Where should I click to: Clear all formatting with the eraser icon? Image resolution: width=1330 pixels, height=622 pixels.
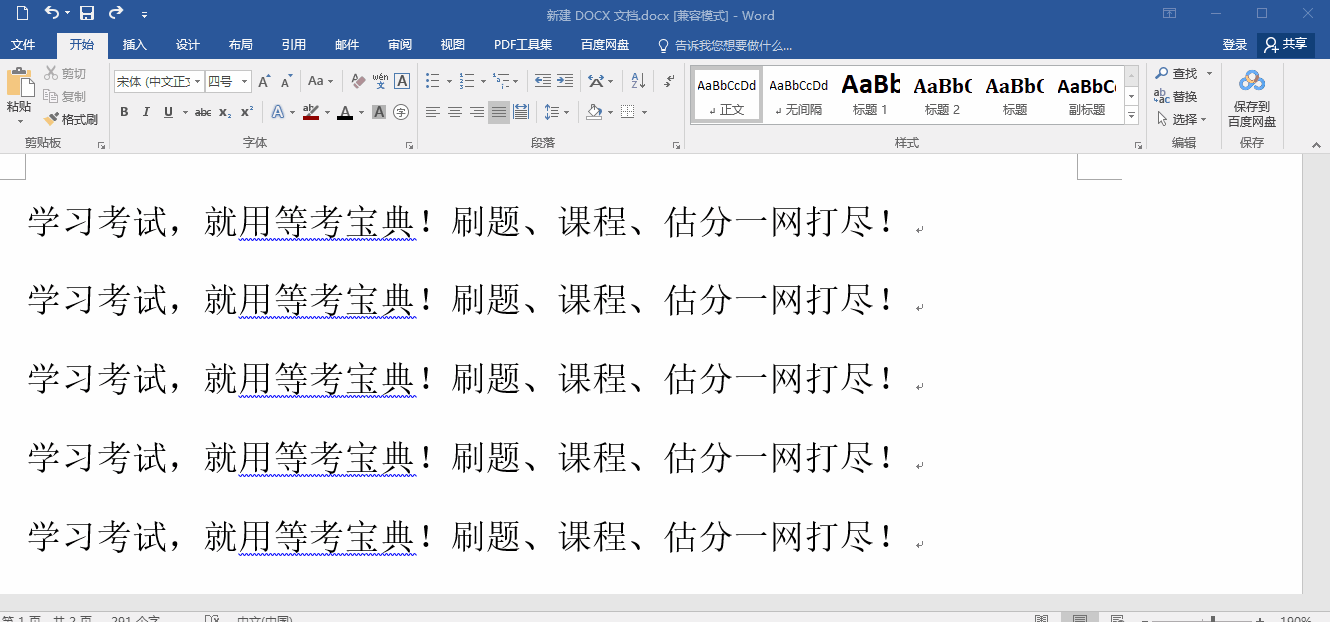358,81
